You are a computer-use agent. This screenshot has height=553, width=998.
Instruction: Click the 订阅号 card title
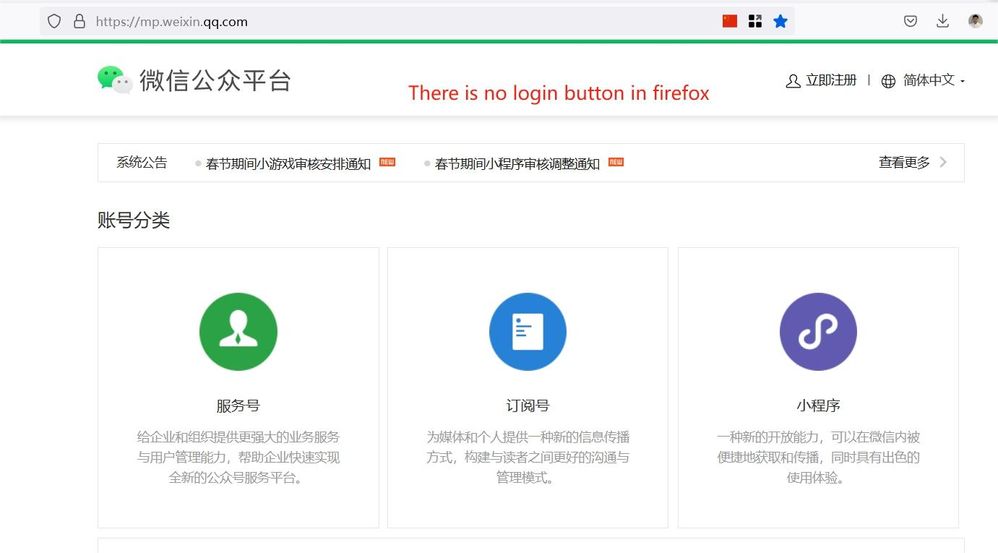528,405
